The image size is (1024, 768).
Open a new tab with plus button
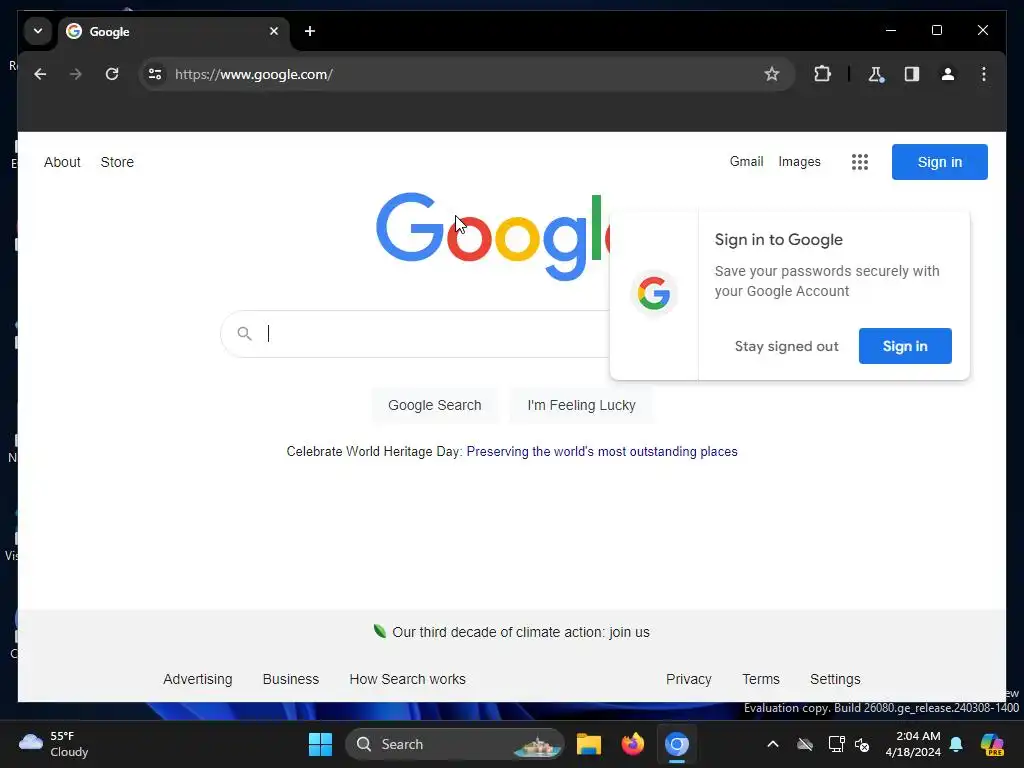pyautogui.click(x=310, y=31)
